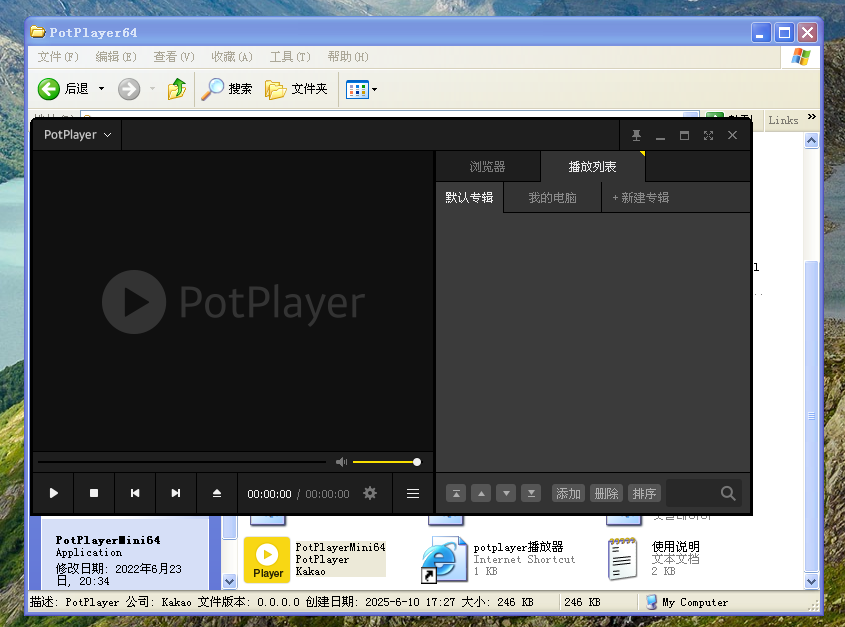The height and width of the screenshot is (627, 845).
Task: Pin PotPlayer window always on top
Action: [x=636, y=135]
